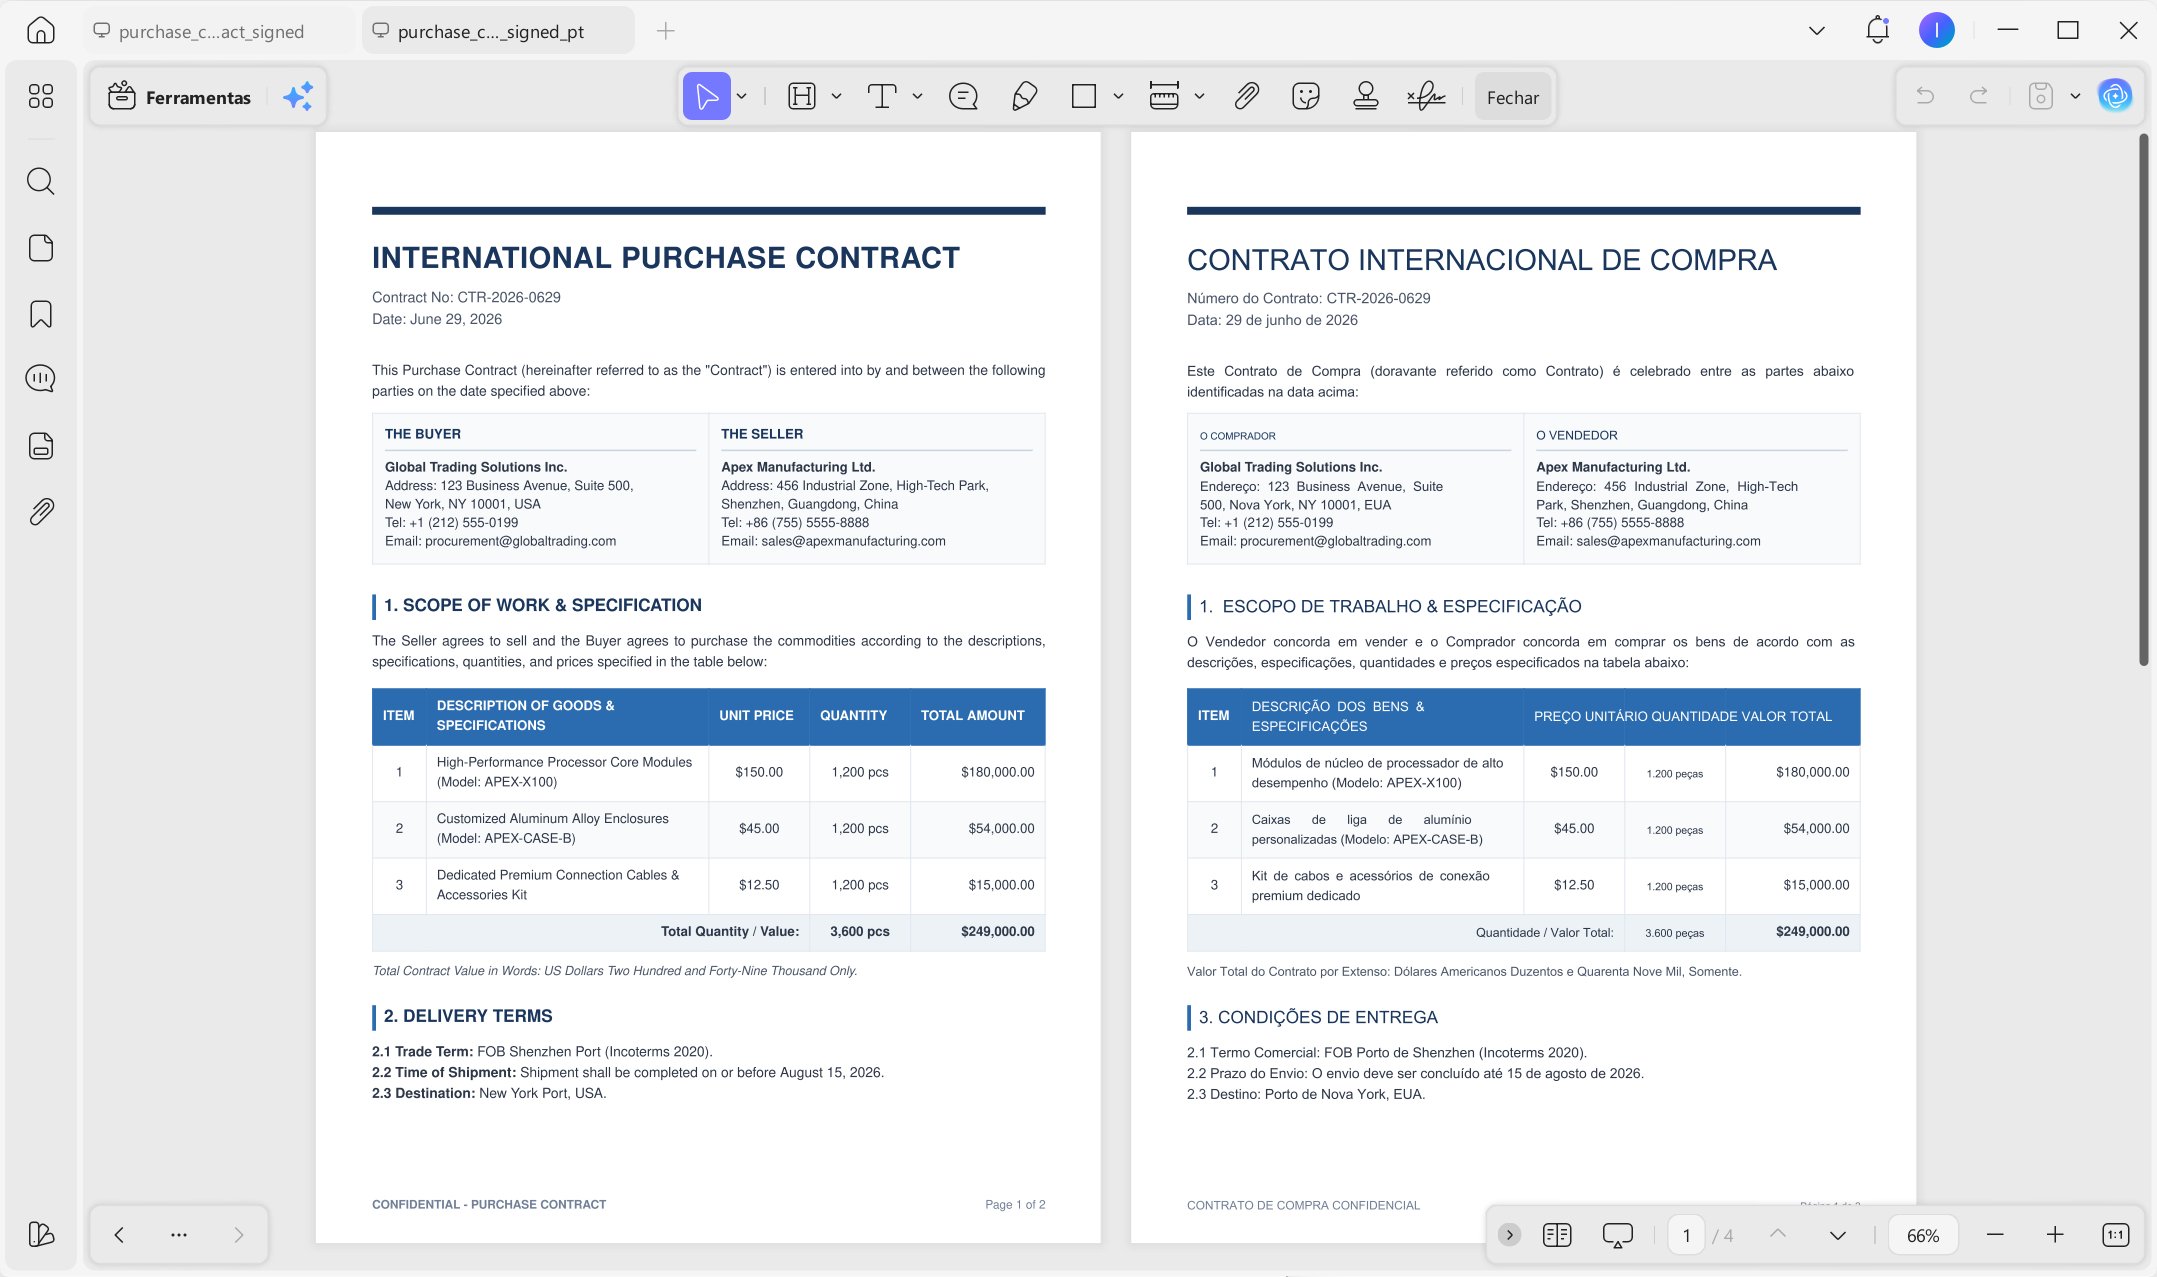Expand the save options dropdown arrow
Screen dimensions: 2157x1277
pos(2075,96)
